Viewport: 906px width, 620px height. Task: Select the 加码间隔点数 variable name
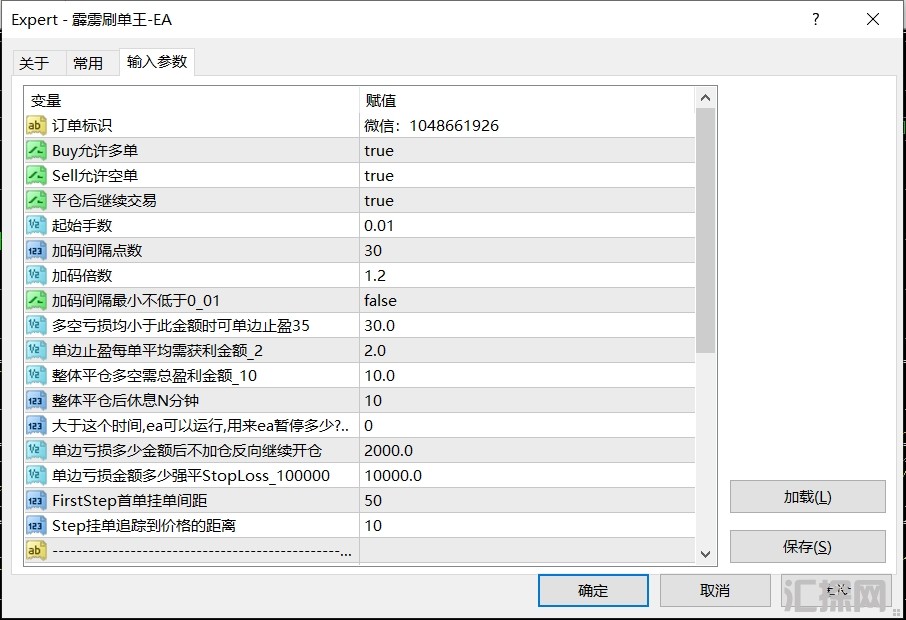pos(97,250)
